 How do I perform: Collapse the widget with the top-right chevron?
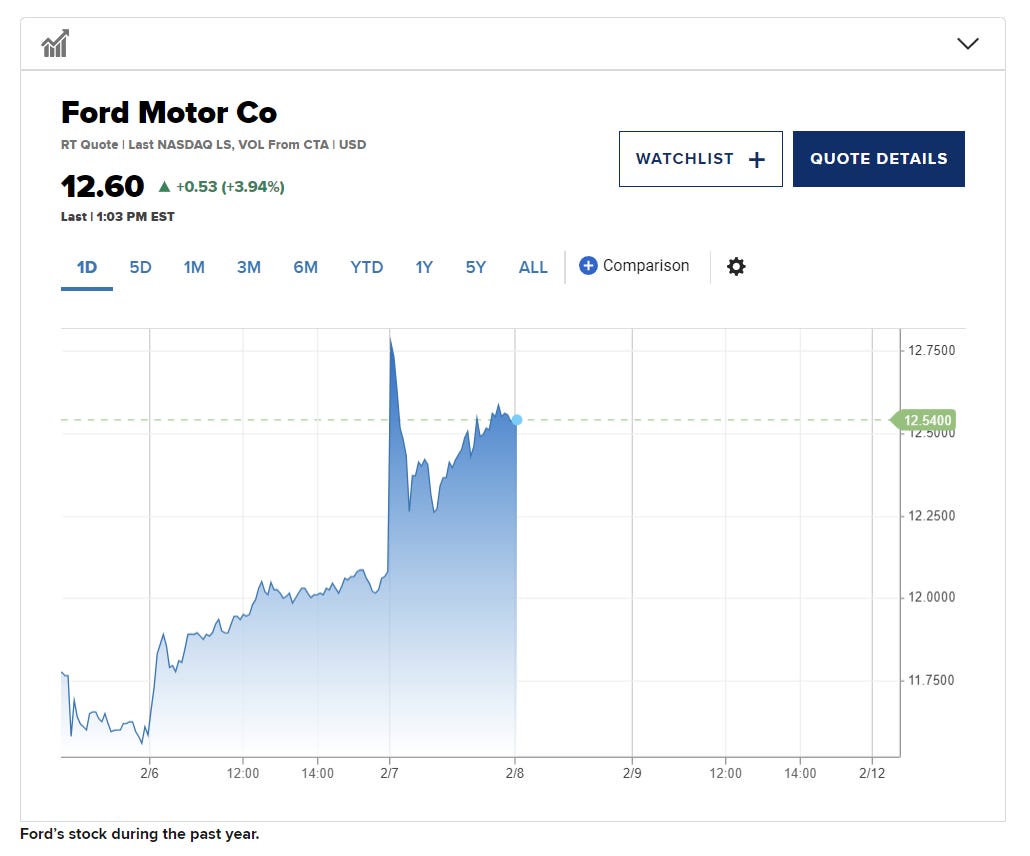tap(967, 44)
